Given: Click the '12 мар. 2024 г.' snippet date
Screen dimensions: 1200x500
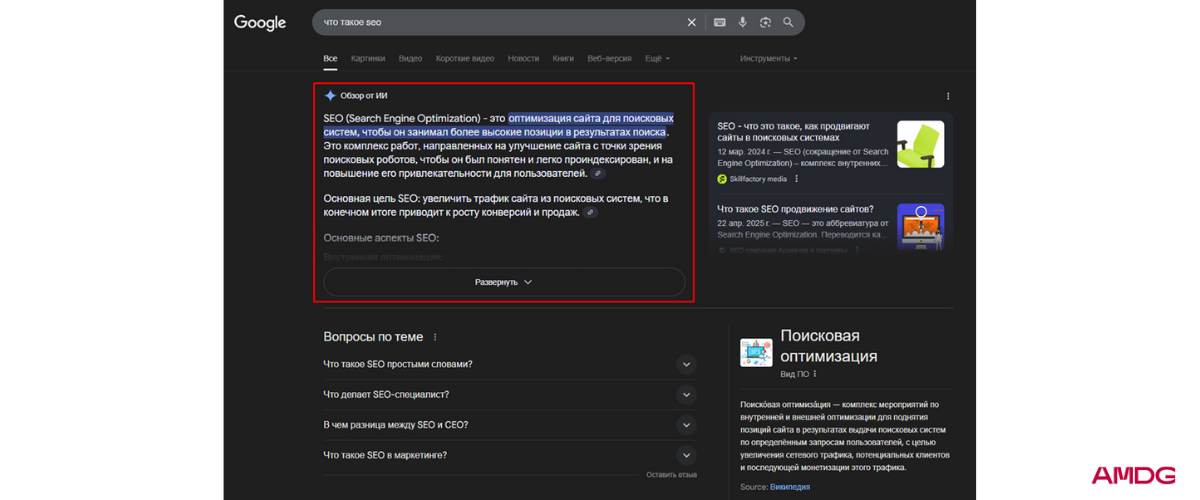Looking at the screenshot, I should pos(746,151).
